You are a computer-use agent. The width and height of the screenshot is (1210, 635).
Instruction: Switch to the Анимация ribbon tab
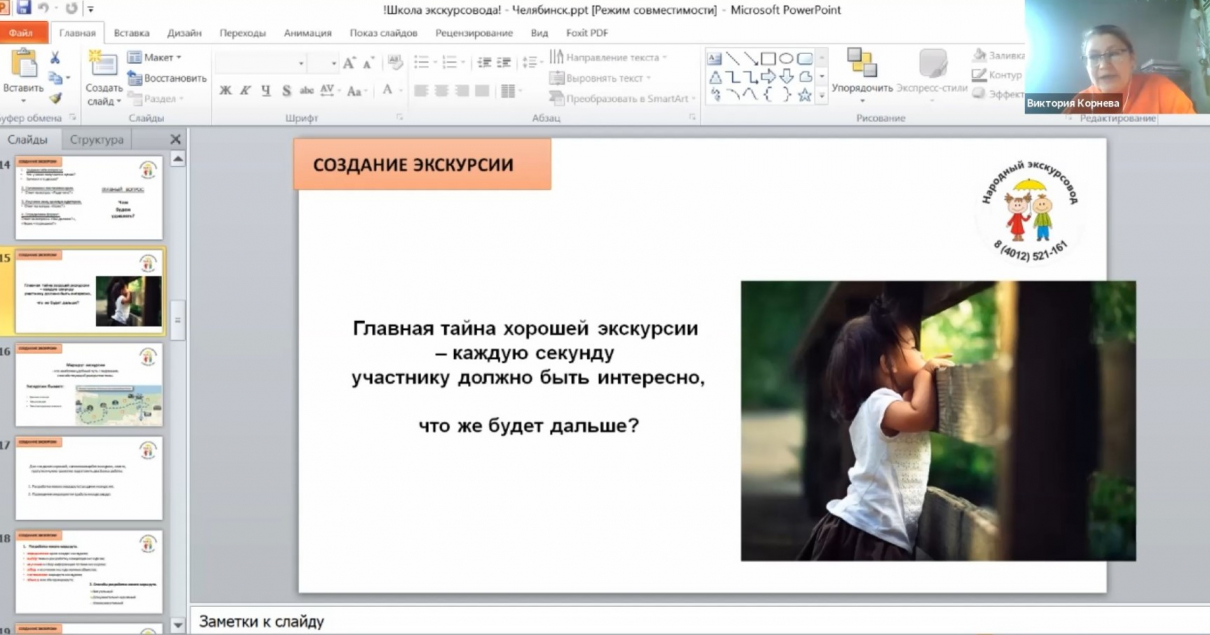click(307, 33)
